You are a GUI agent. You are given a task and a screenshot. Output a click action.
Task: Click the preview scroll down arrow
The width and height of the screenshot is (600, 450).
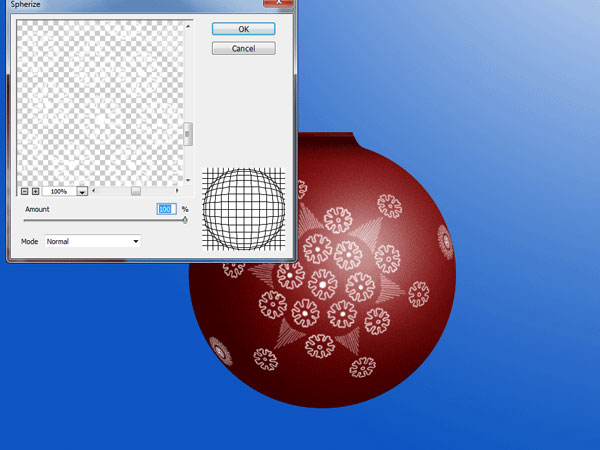tap(188, 180)
